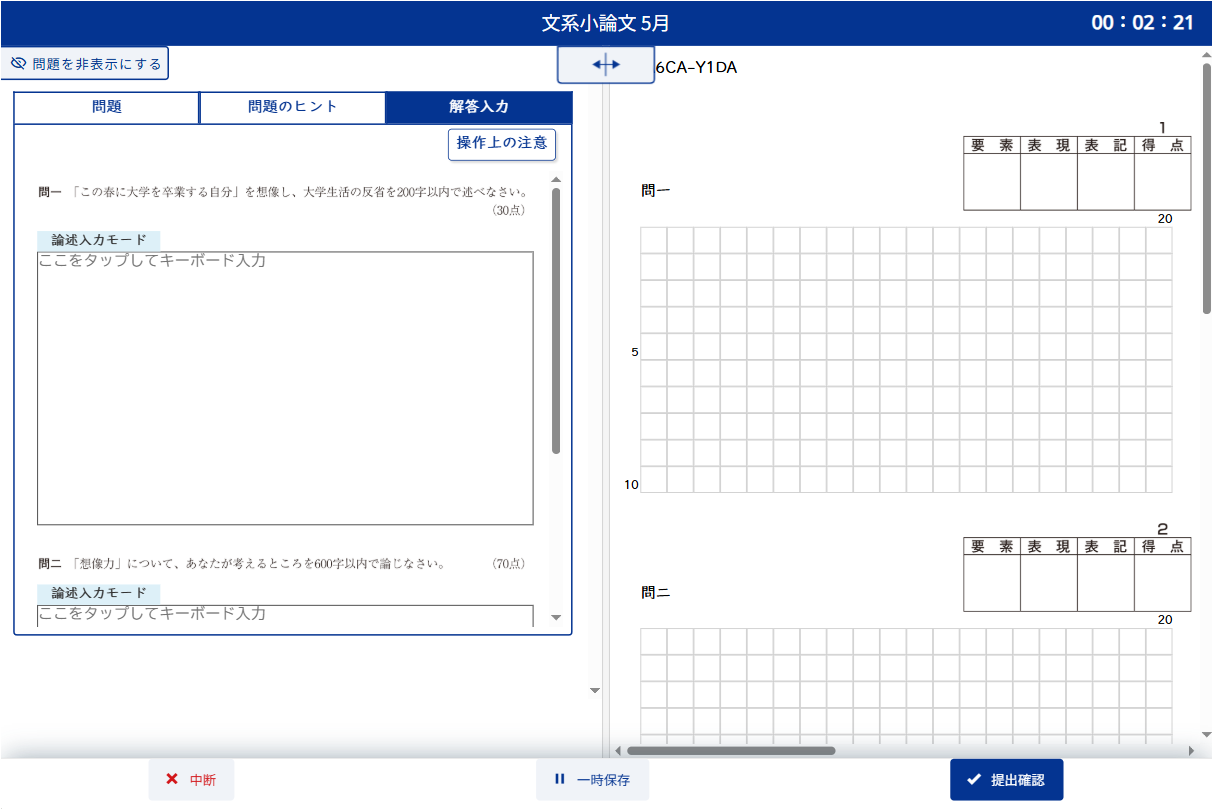Click the countdown timer display

click(1142, 23)
